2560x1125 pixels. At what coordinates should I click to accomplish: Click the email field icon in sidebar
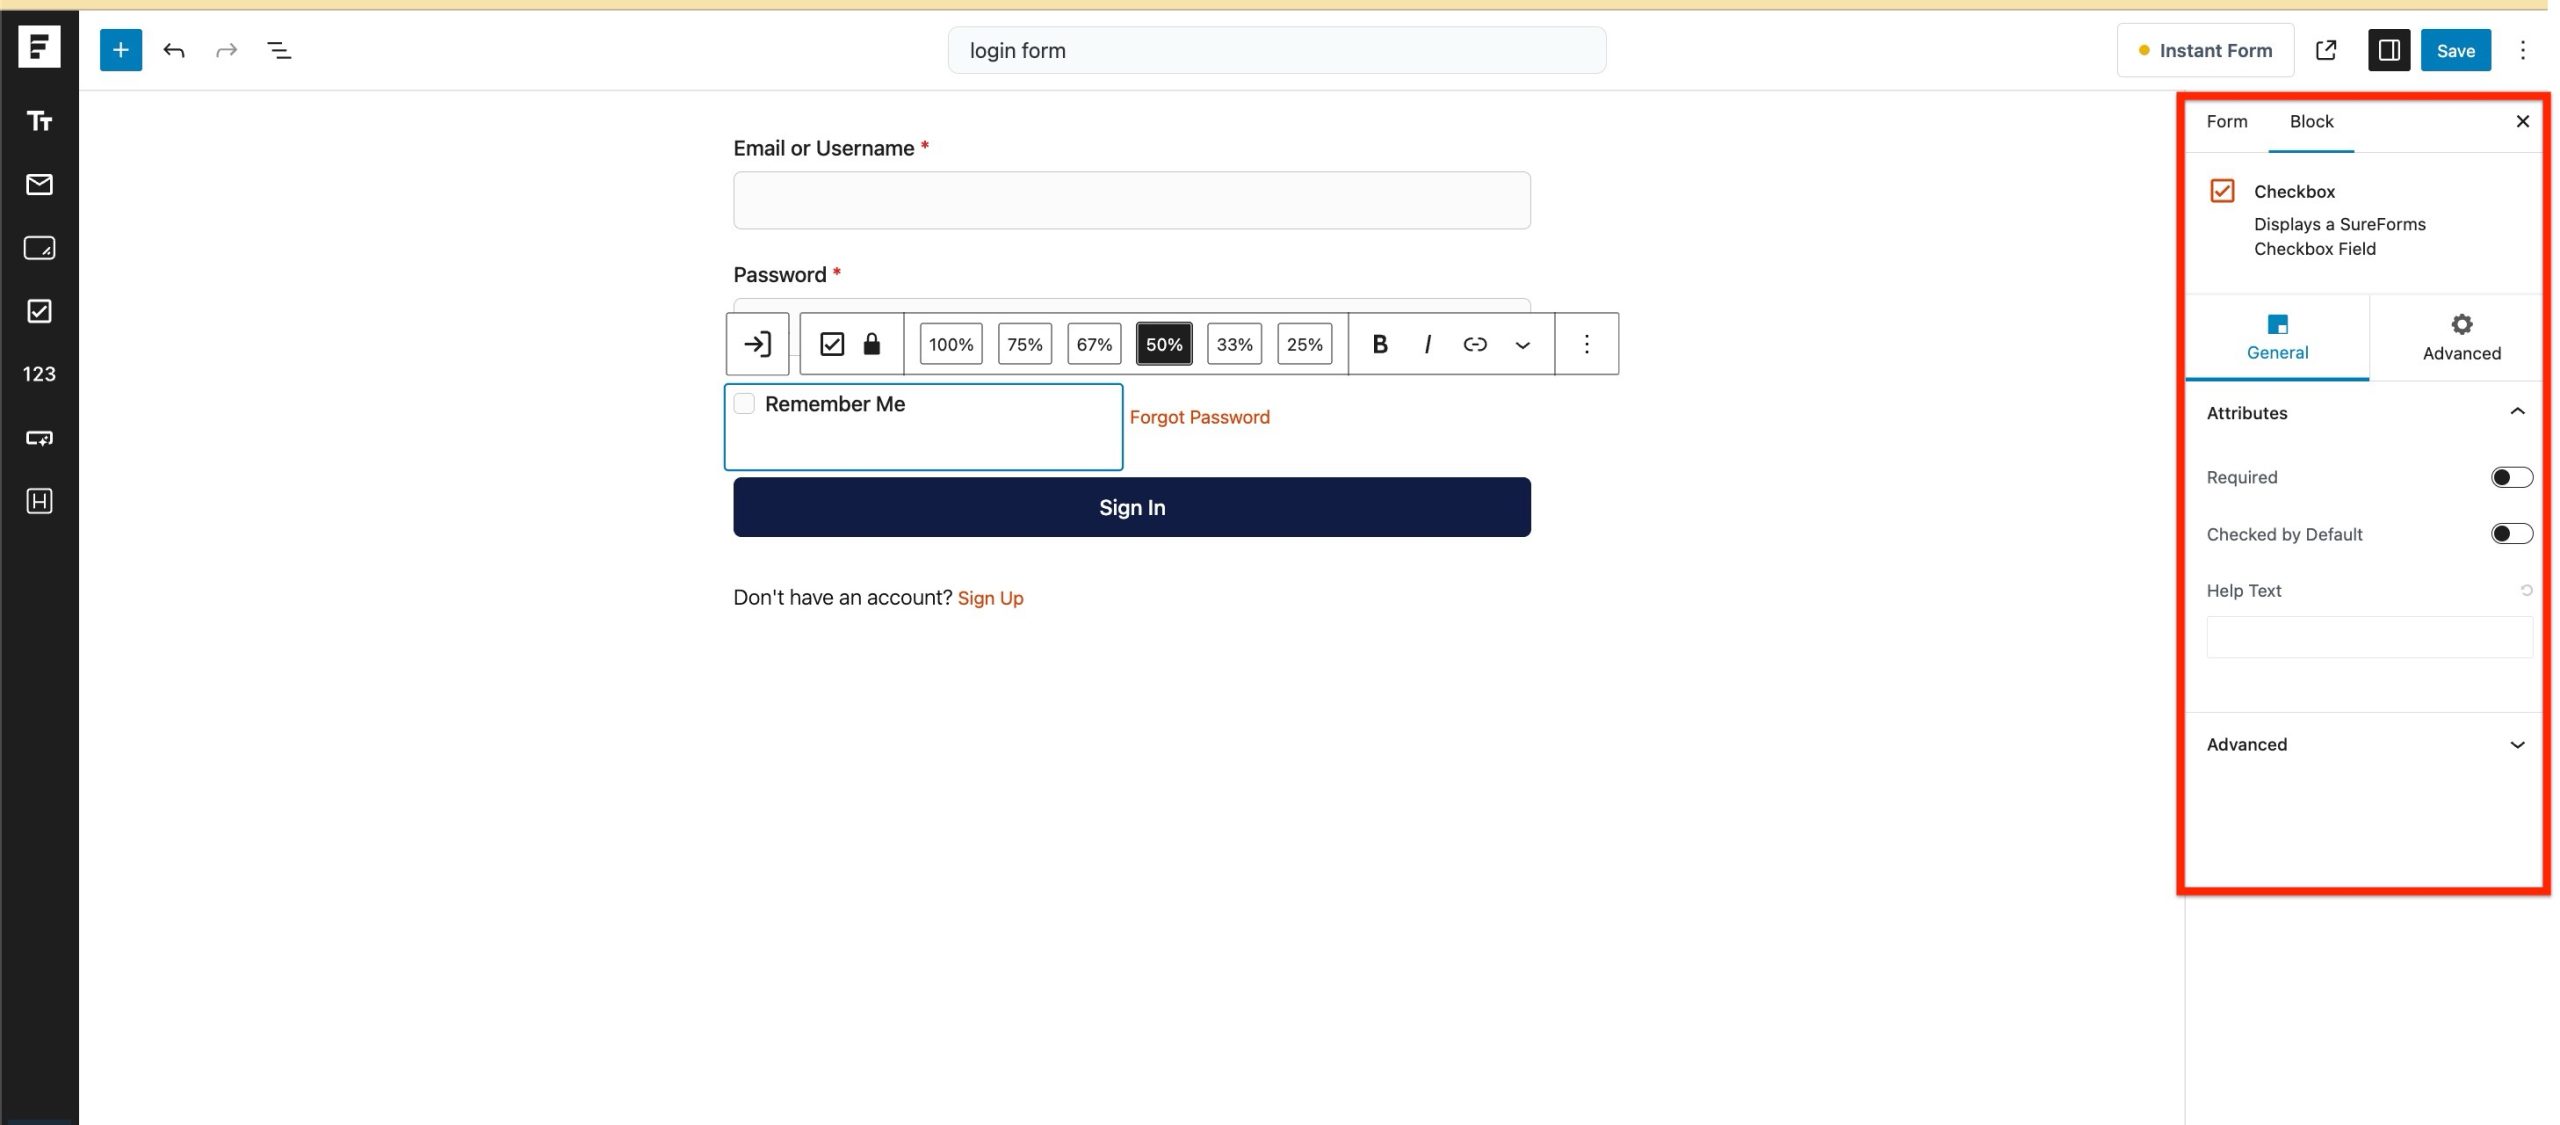39,184
